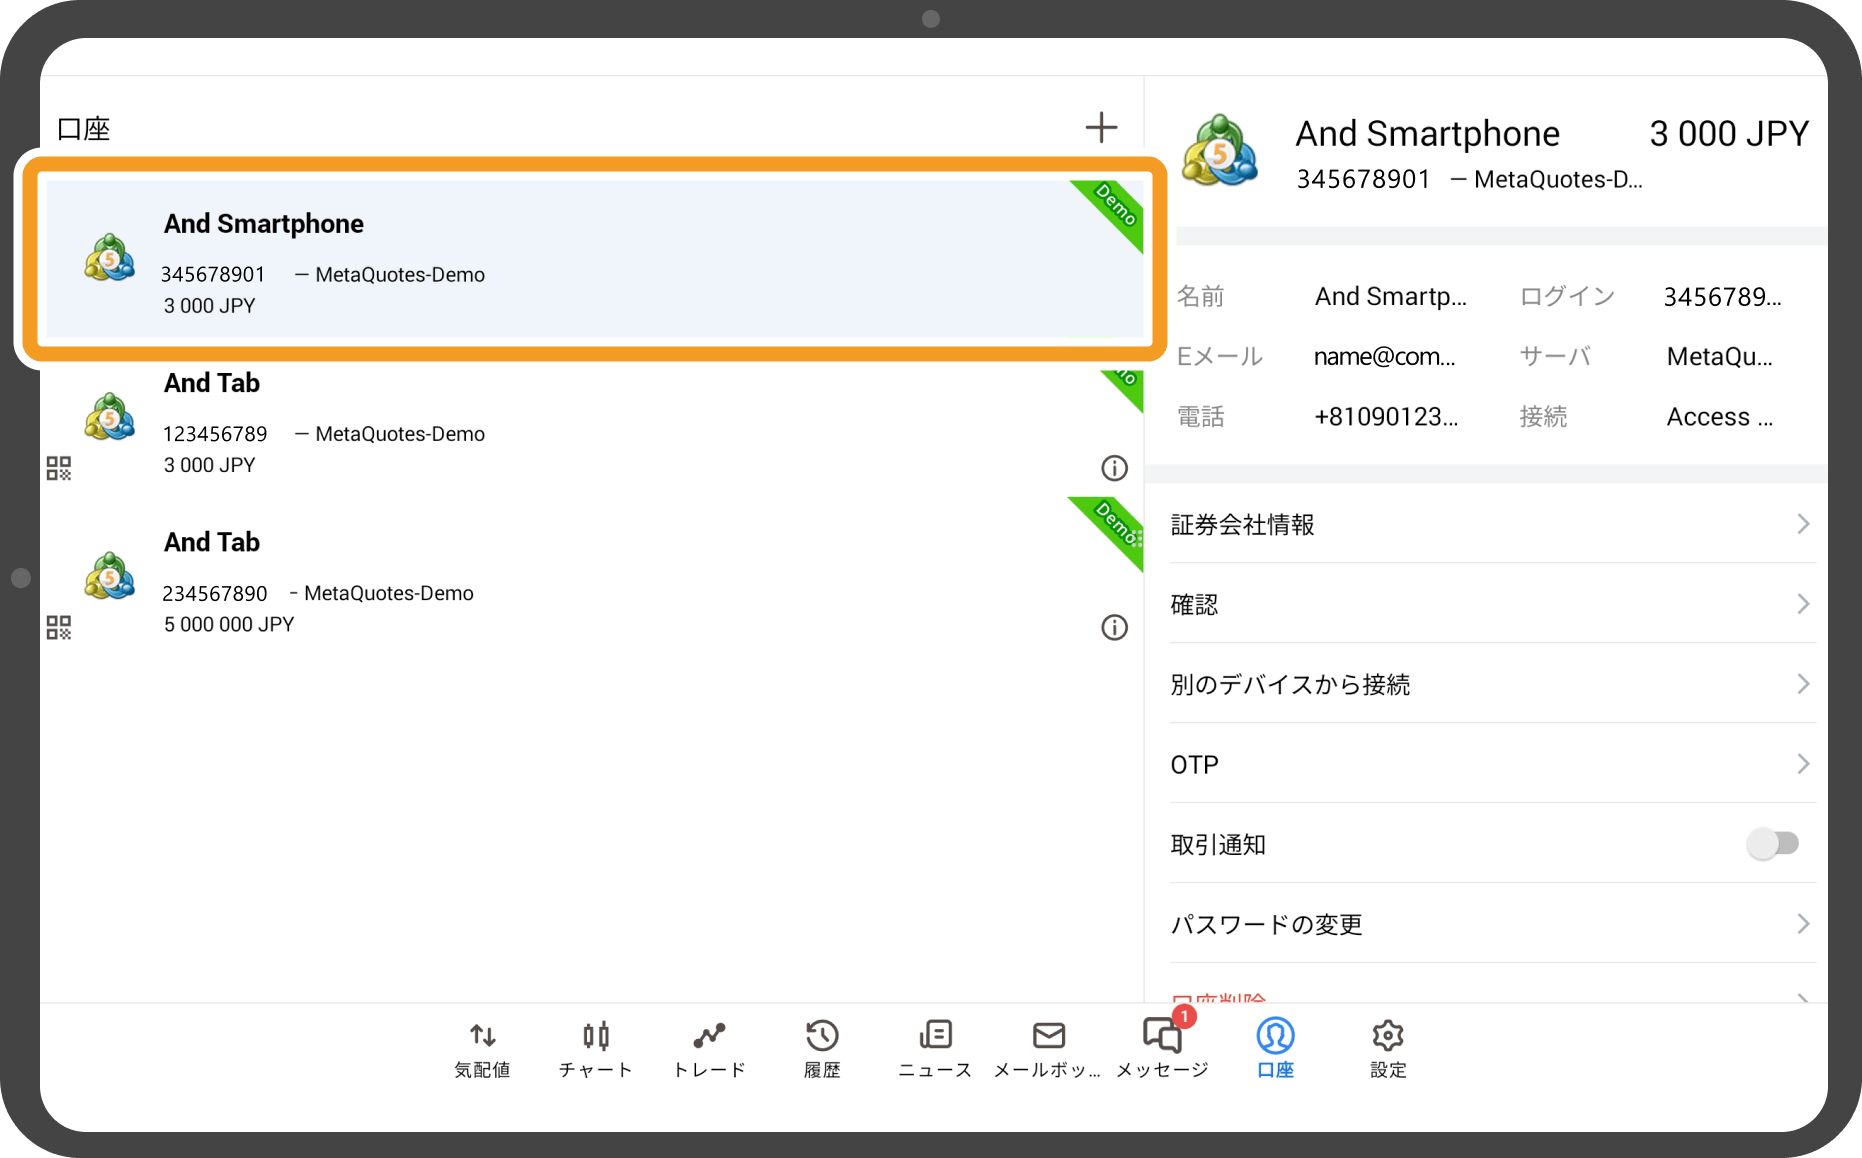The image size is (1862, 1158).
Task: Open 別のデバイスから接続 option
Action: [1490, 684]
